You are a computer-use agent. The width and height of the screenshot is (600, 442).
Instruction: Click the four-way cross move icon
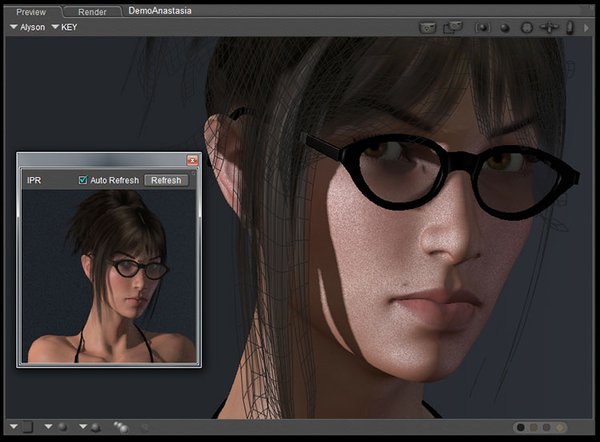[x=549, y=28]
